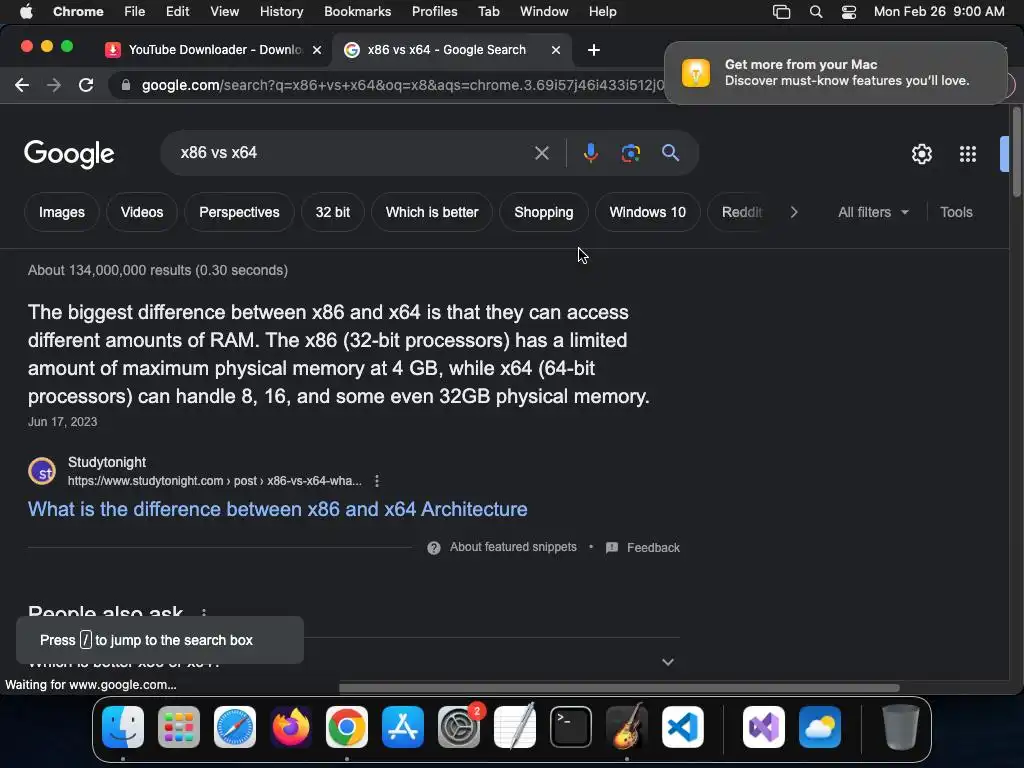Click the vertical page scrollbar thumb

(1016, 151)
